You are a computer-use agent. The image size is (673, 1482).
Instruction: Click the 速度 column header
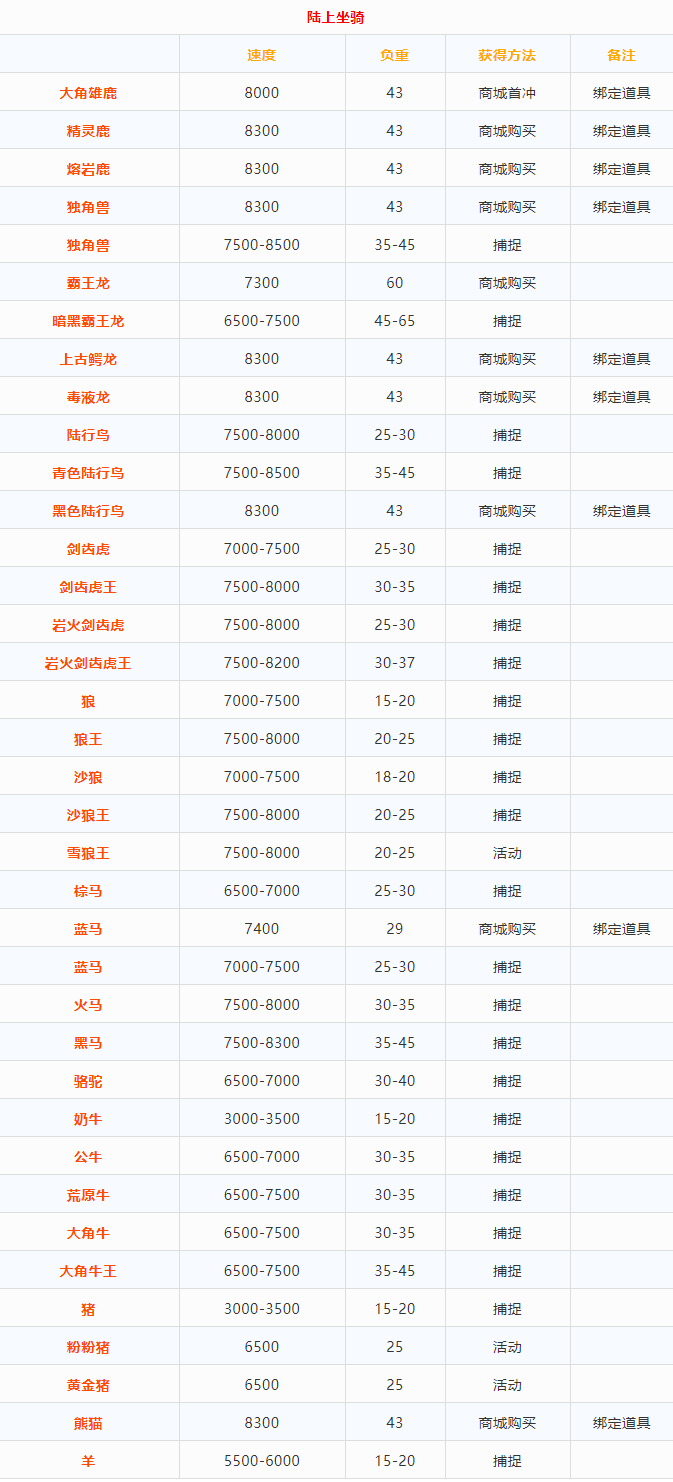(261, 55)
